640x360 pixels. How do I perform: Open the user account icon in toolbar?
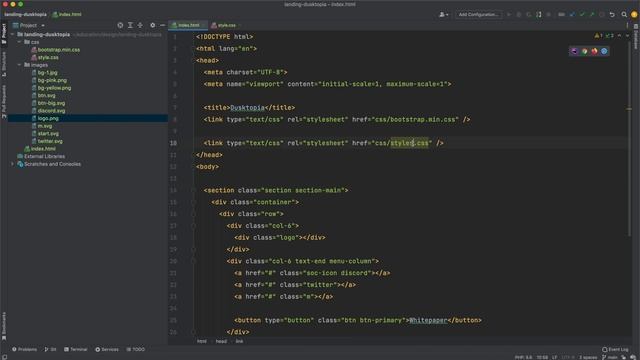tap(443, 15)
